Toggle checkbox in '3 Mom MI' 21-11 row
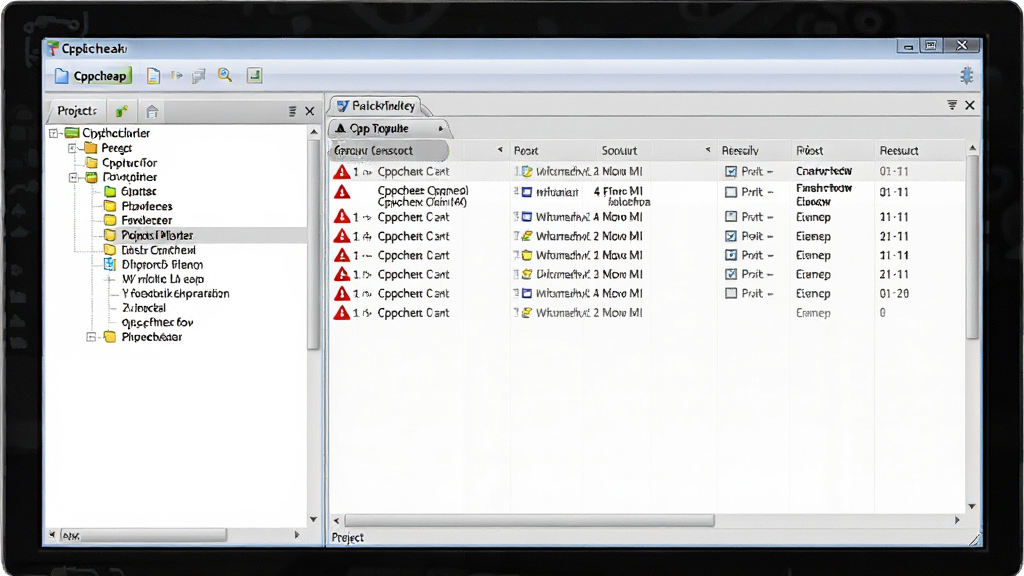1024x576 pixels. pos(731,274)
